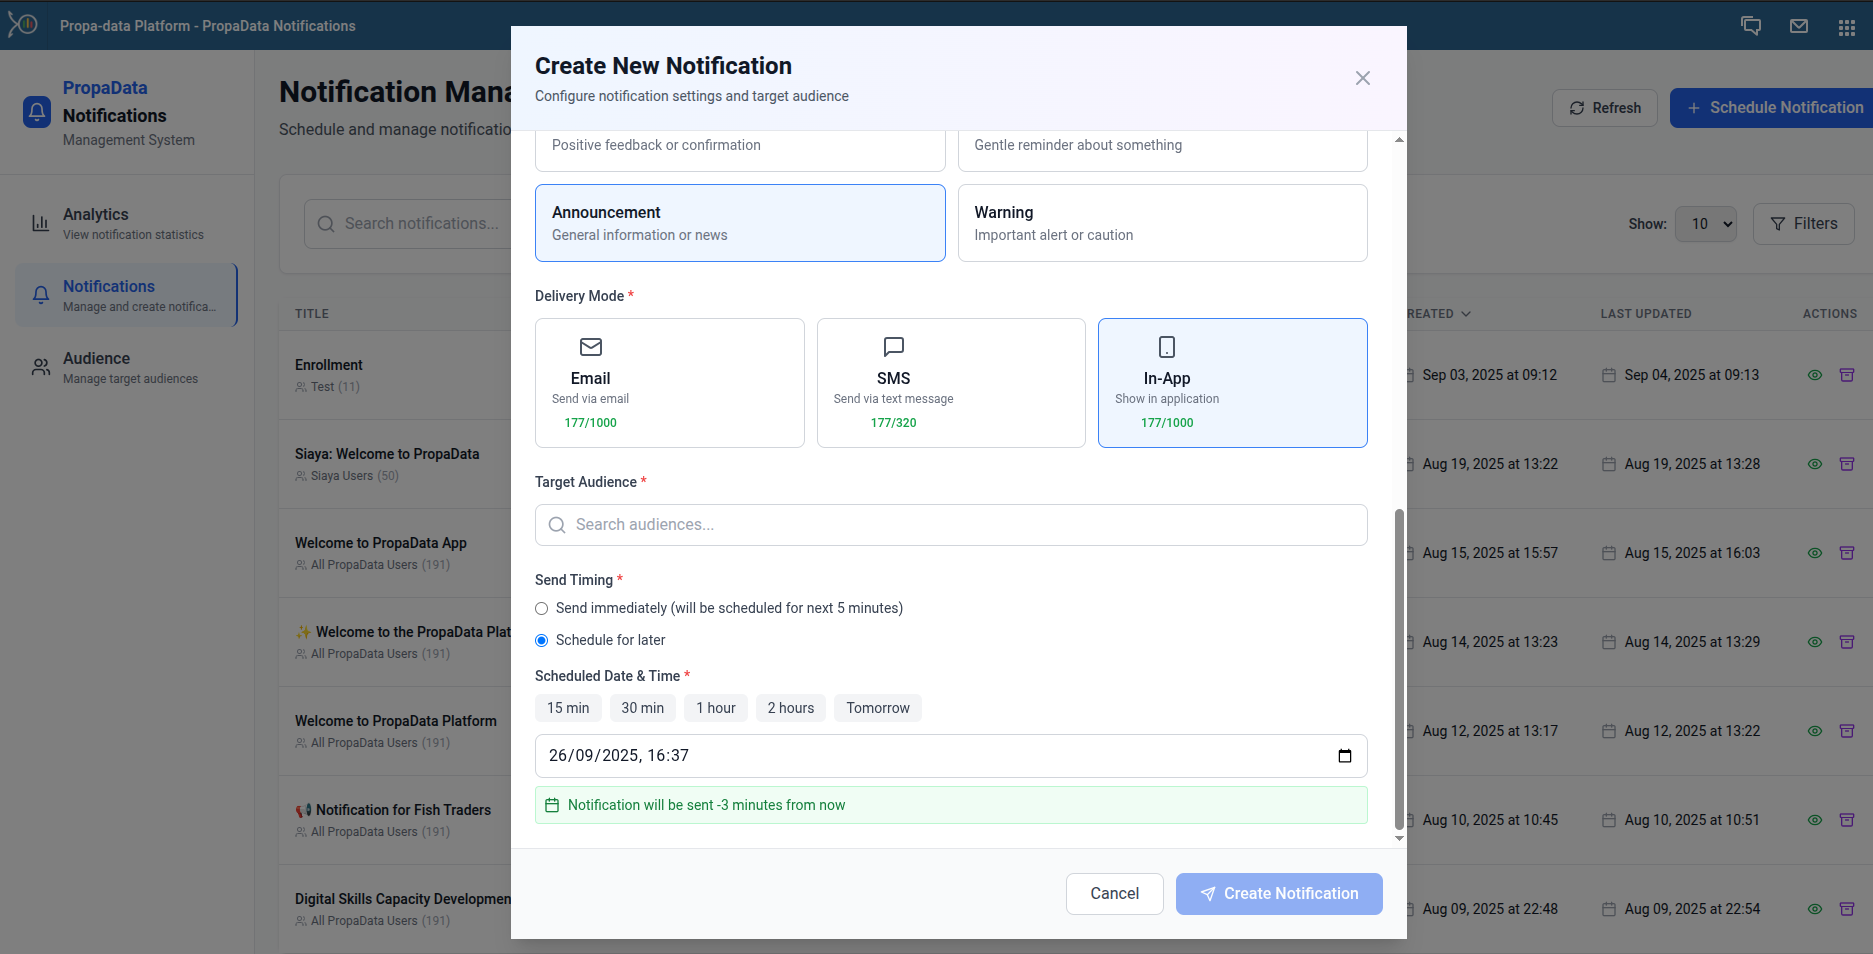Open the mail icon in the top bar

(x=1799, y=25)
